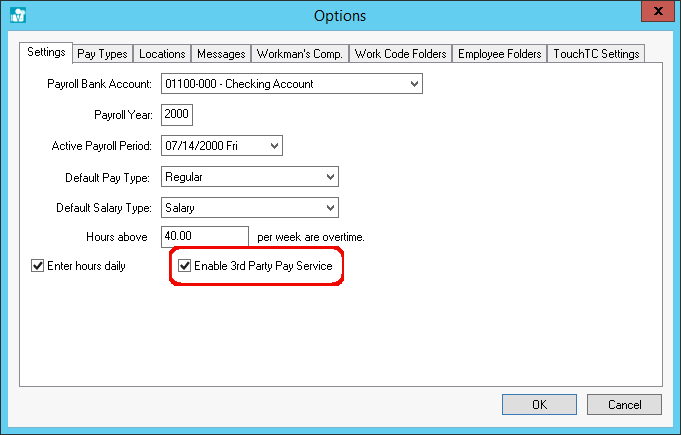This screenshot has height=435, width=681.
Task: Switch to the Employee Folders tab
Action: (x=500, y=53)
